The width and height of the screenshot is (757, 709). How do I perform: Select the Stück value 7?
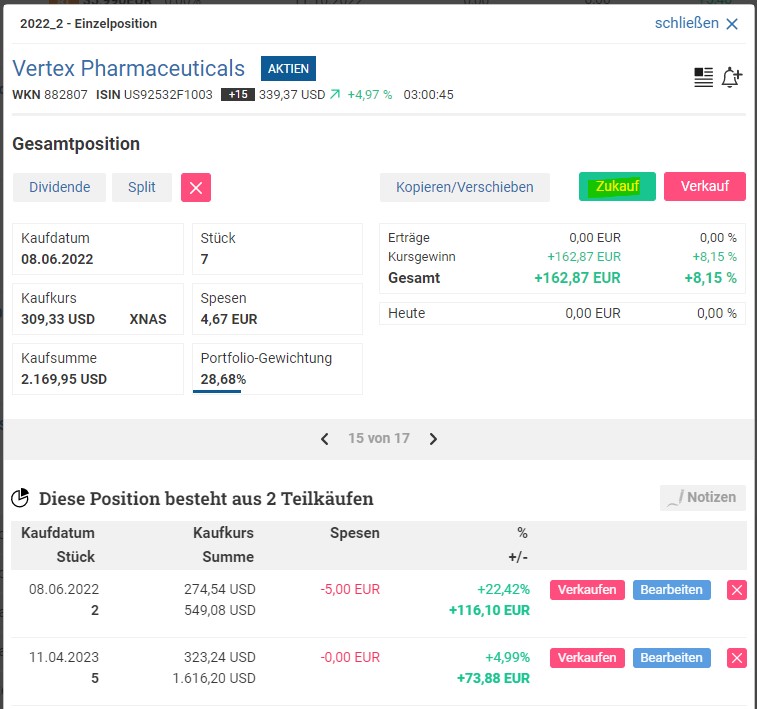[205, 259]
